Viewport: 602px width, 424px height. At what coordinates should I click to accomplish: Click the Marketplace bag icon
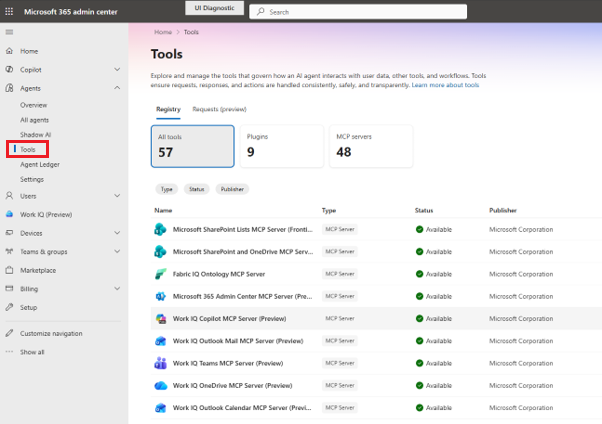point(9,270)
